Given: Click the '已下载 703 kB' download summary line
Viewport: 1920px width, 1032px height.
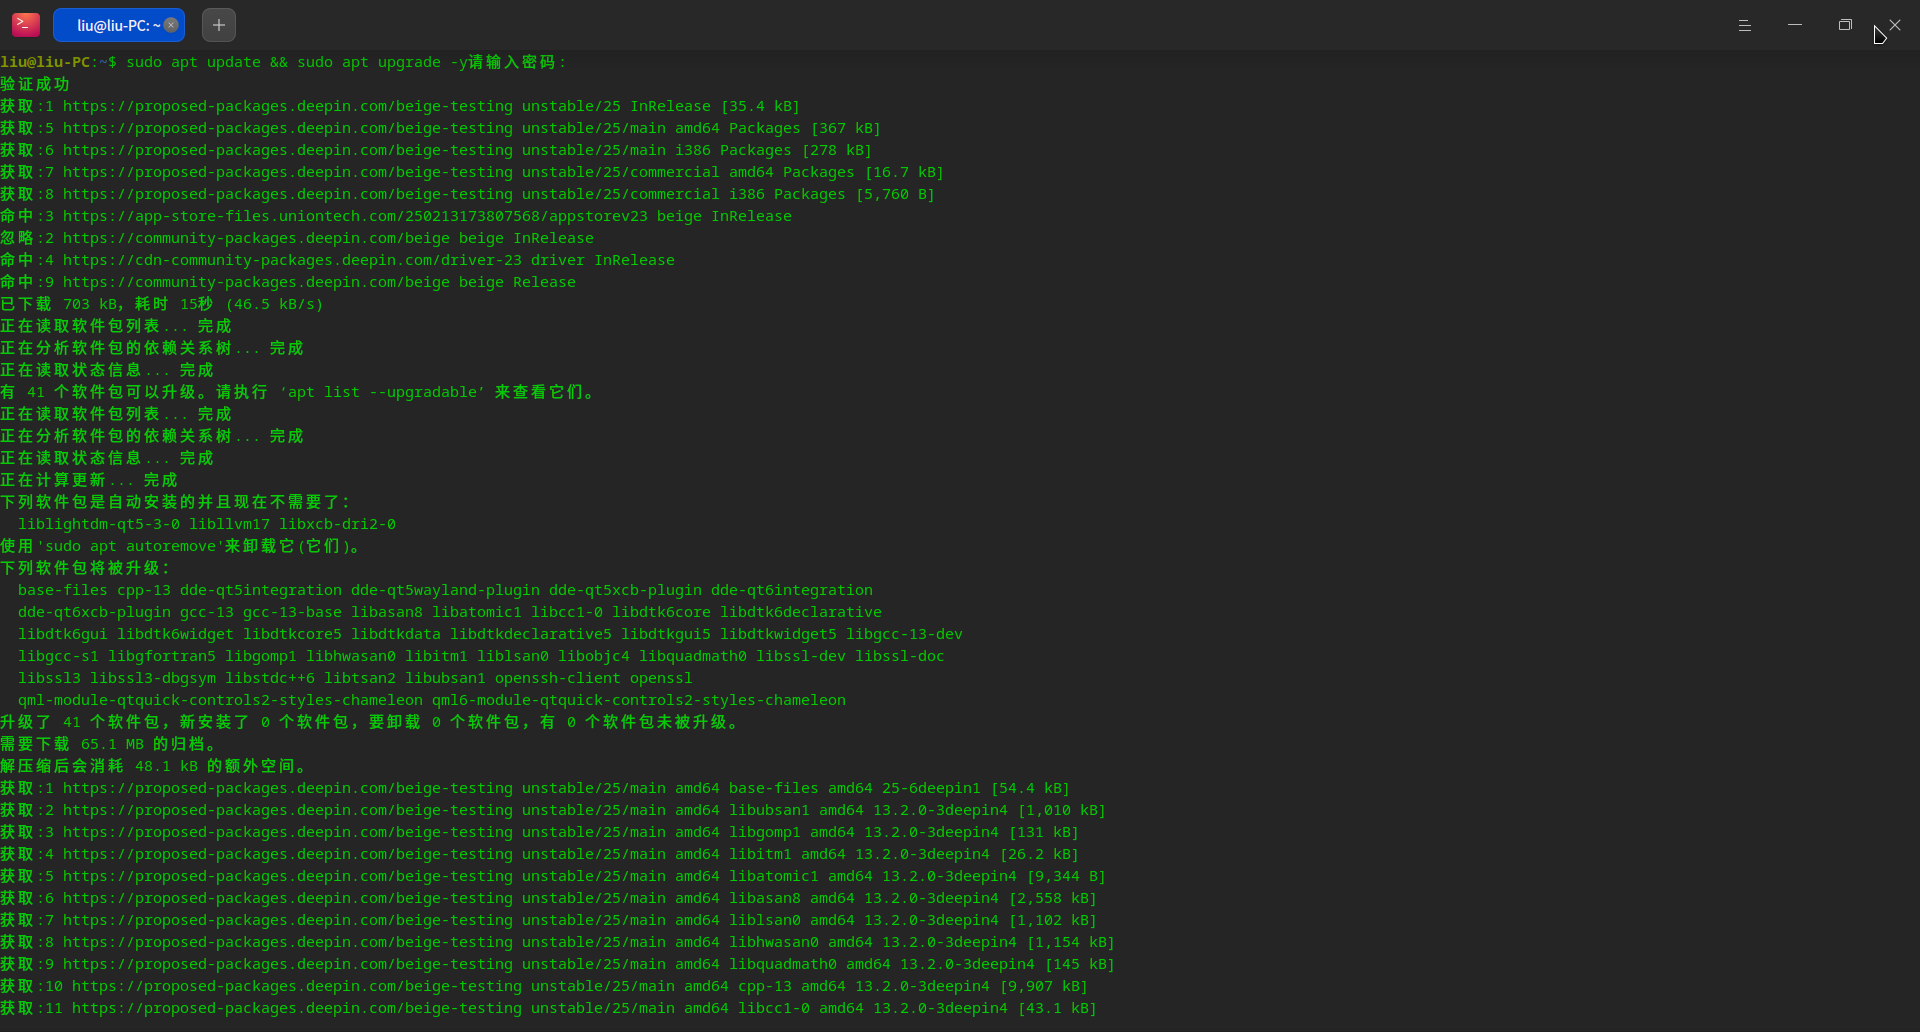Looking at the screenshot, I should click(162, 304).
